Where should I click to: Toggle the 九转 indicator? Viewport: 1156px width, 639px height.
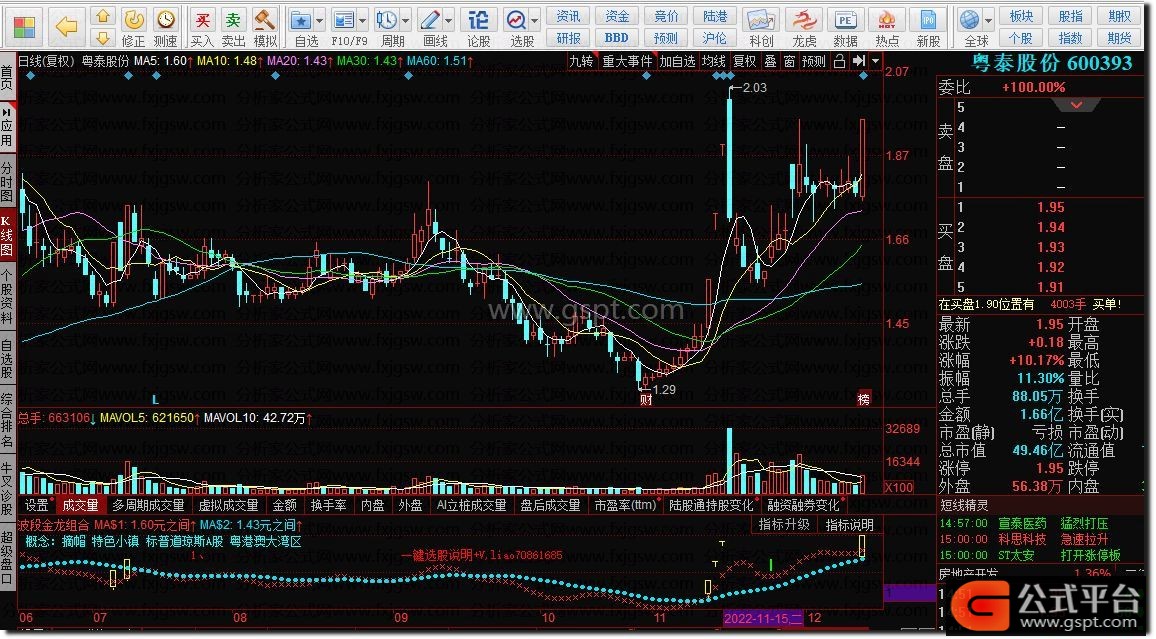581,62
